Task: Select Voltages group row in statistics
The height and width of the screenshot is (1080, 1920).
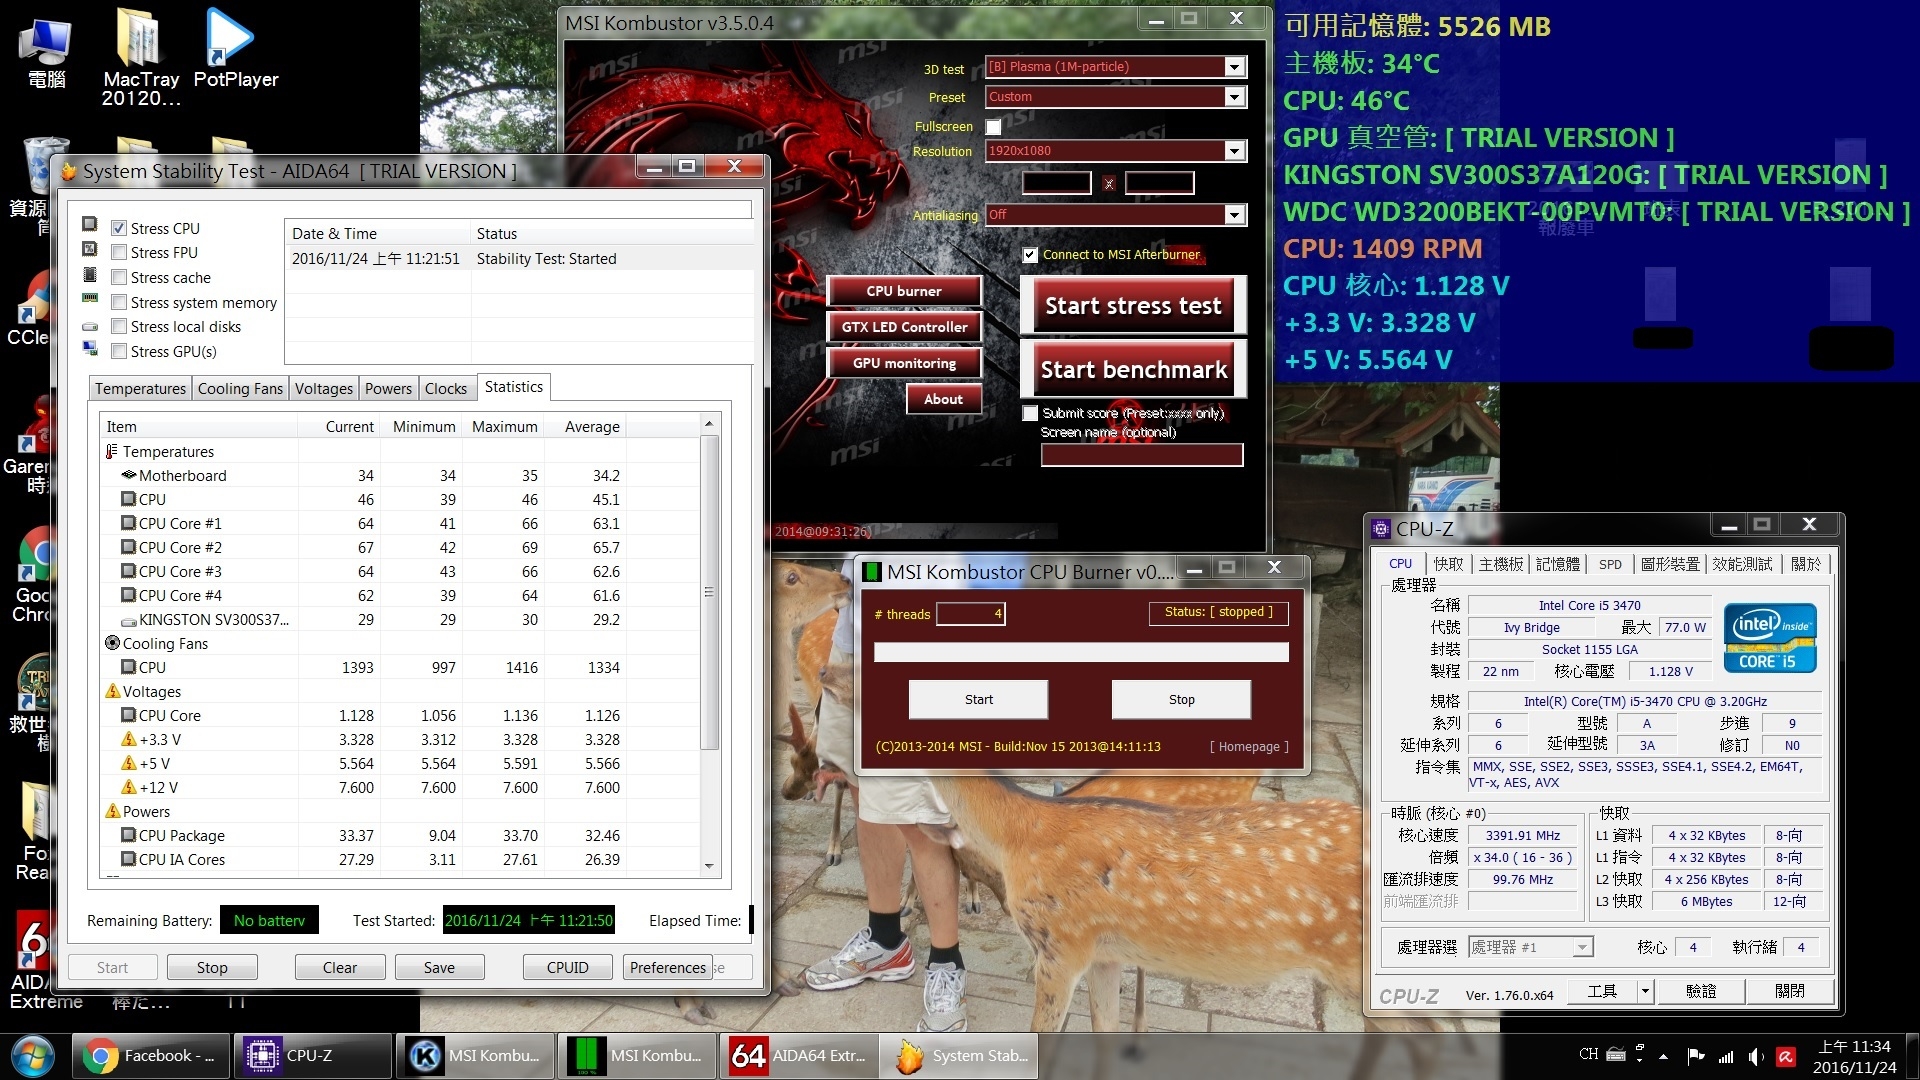Action: tap(152, 692)
